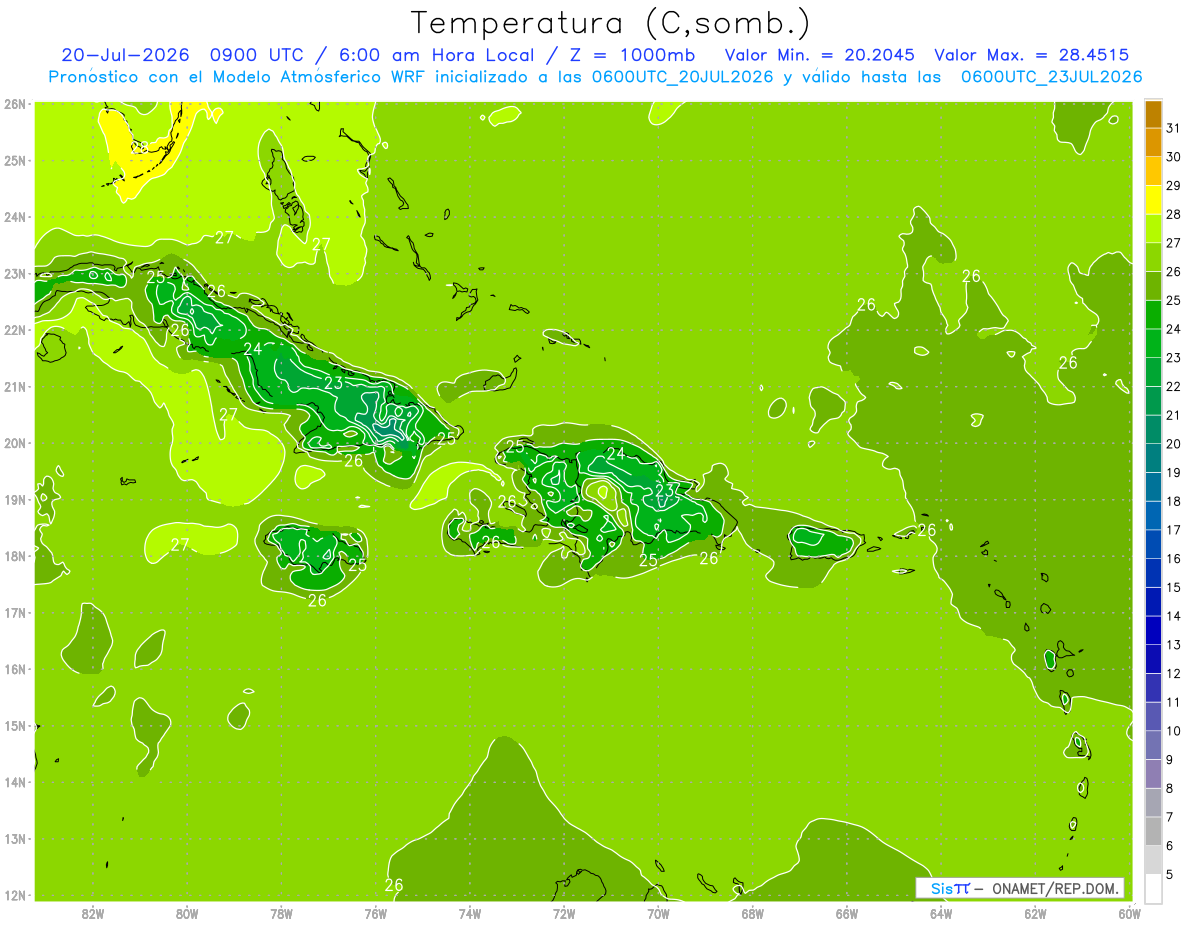
Task: Click the '25' color scale label
Action: coord(1173,300)
